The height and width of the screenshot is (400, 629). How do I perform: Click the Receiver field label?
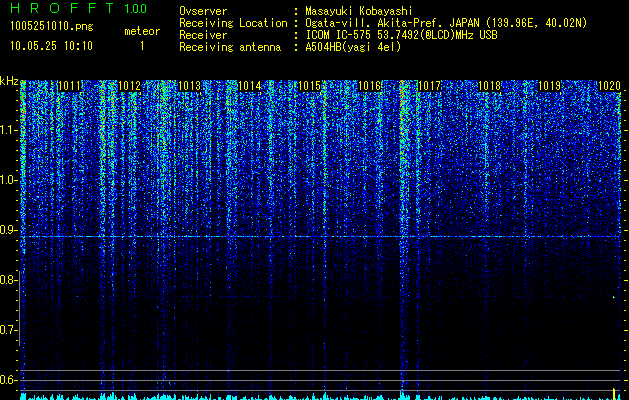click(x=203, y=35)
